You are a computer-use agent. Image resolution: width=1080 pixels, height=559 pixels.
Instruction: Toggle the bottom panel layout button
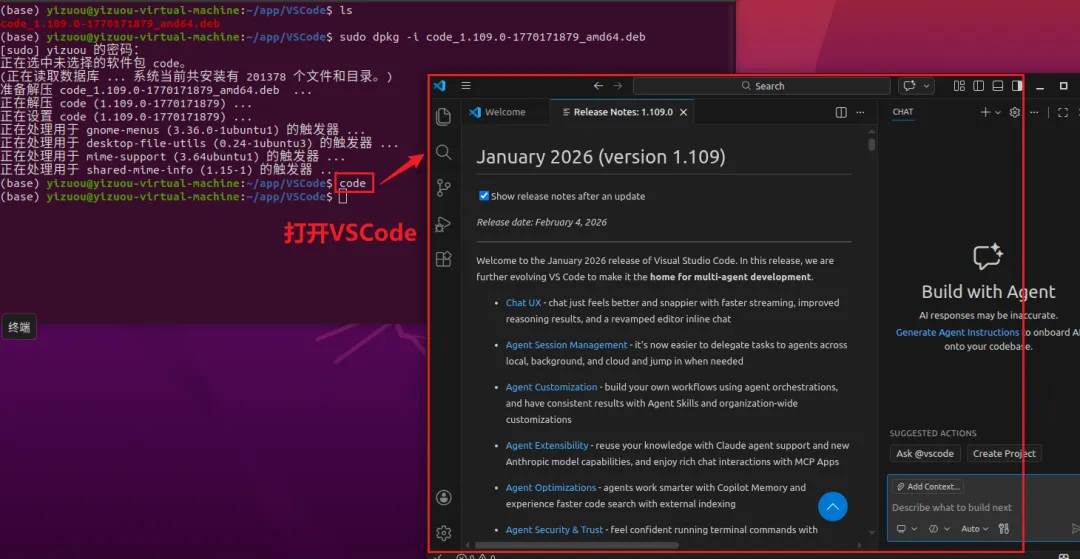click(997, 86)
